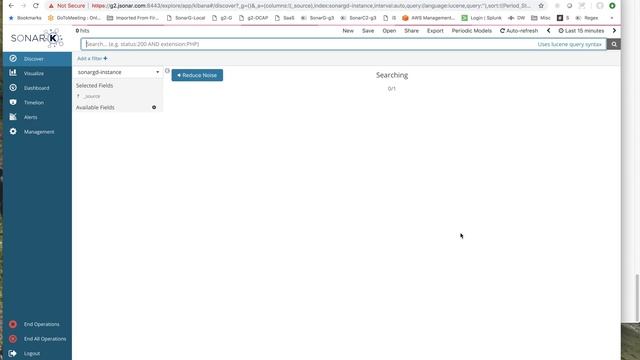The width and height of the screenshot is (640, 360).
Task: Open the g2-DCAP bookmark
Action: point(253,18)
